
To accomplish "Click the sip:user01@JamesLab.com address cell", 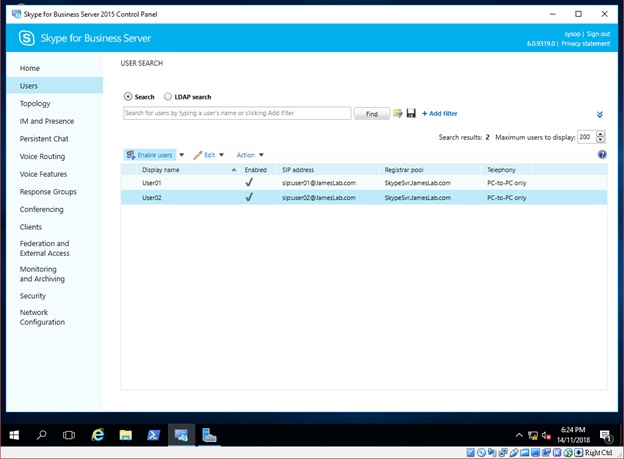I will 319,183.
